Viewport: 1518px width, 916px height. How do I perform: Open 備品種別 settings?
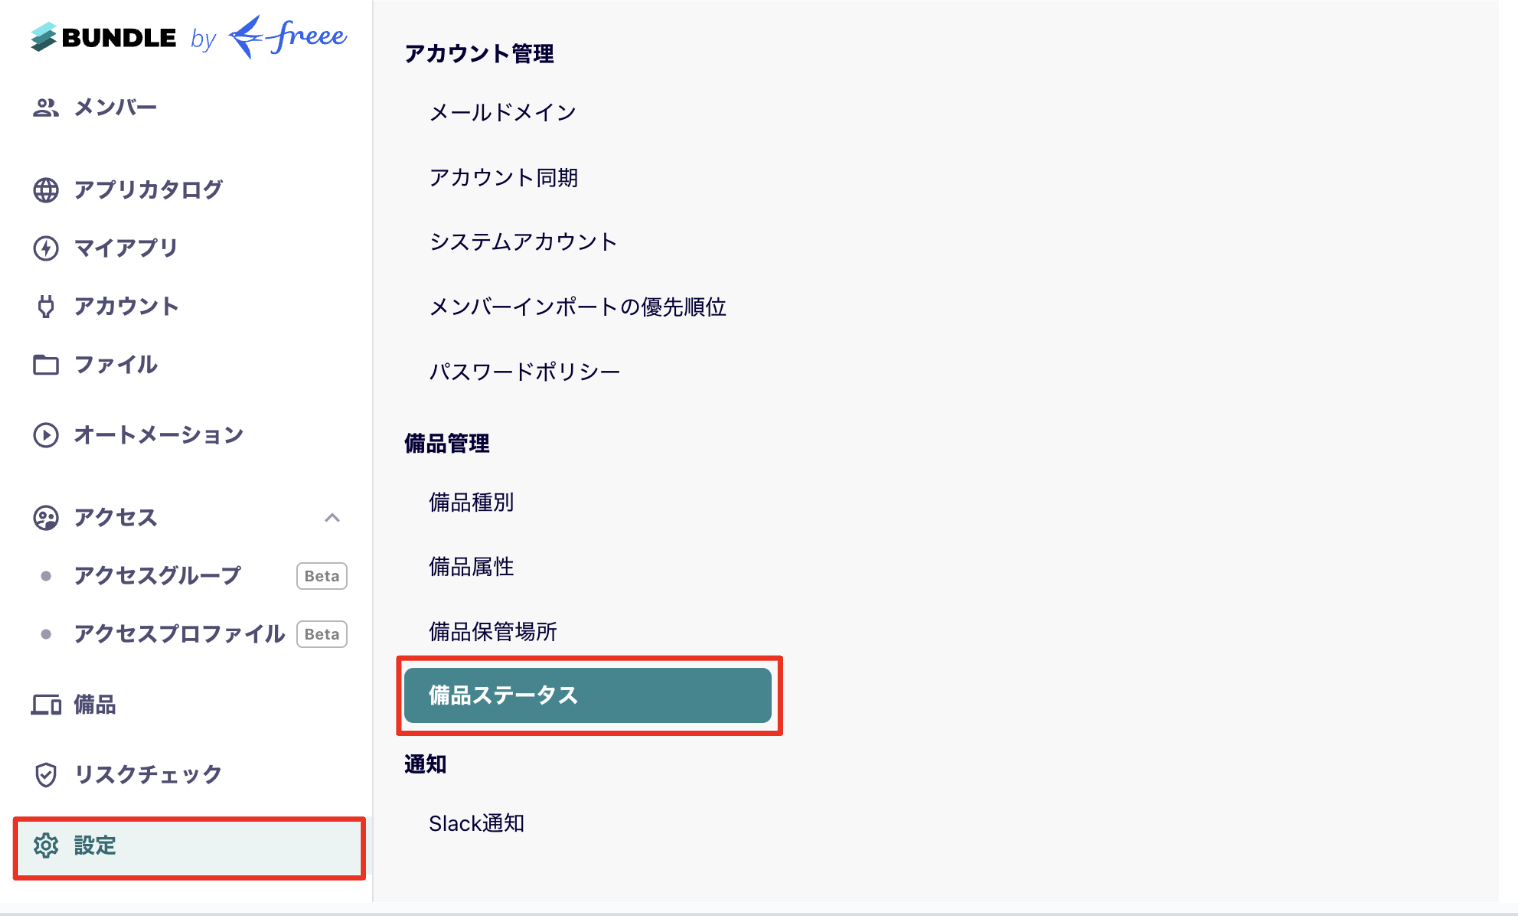472,503
